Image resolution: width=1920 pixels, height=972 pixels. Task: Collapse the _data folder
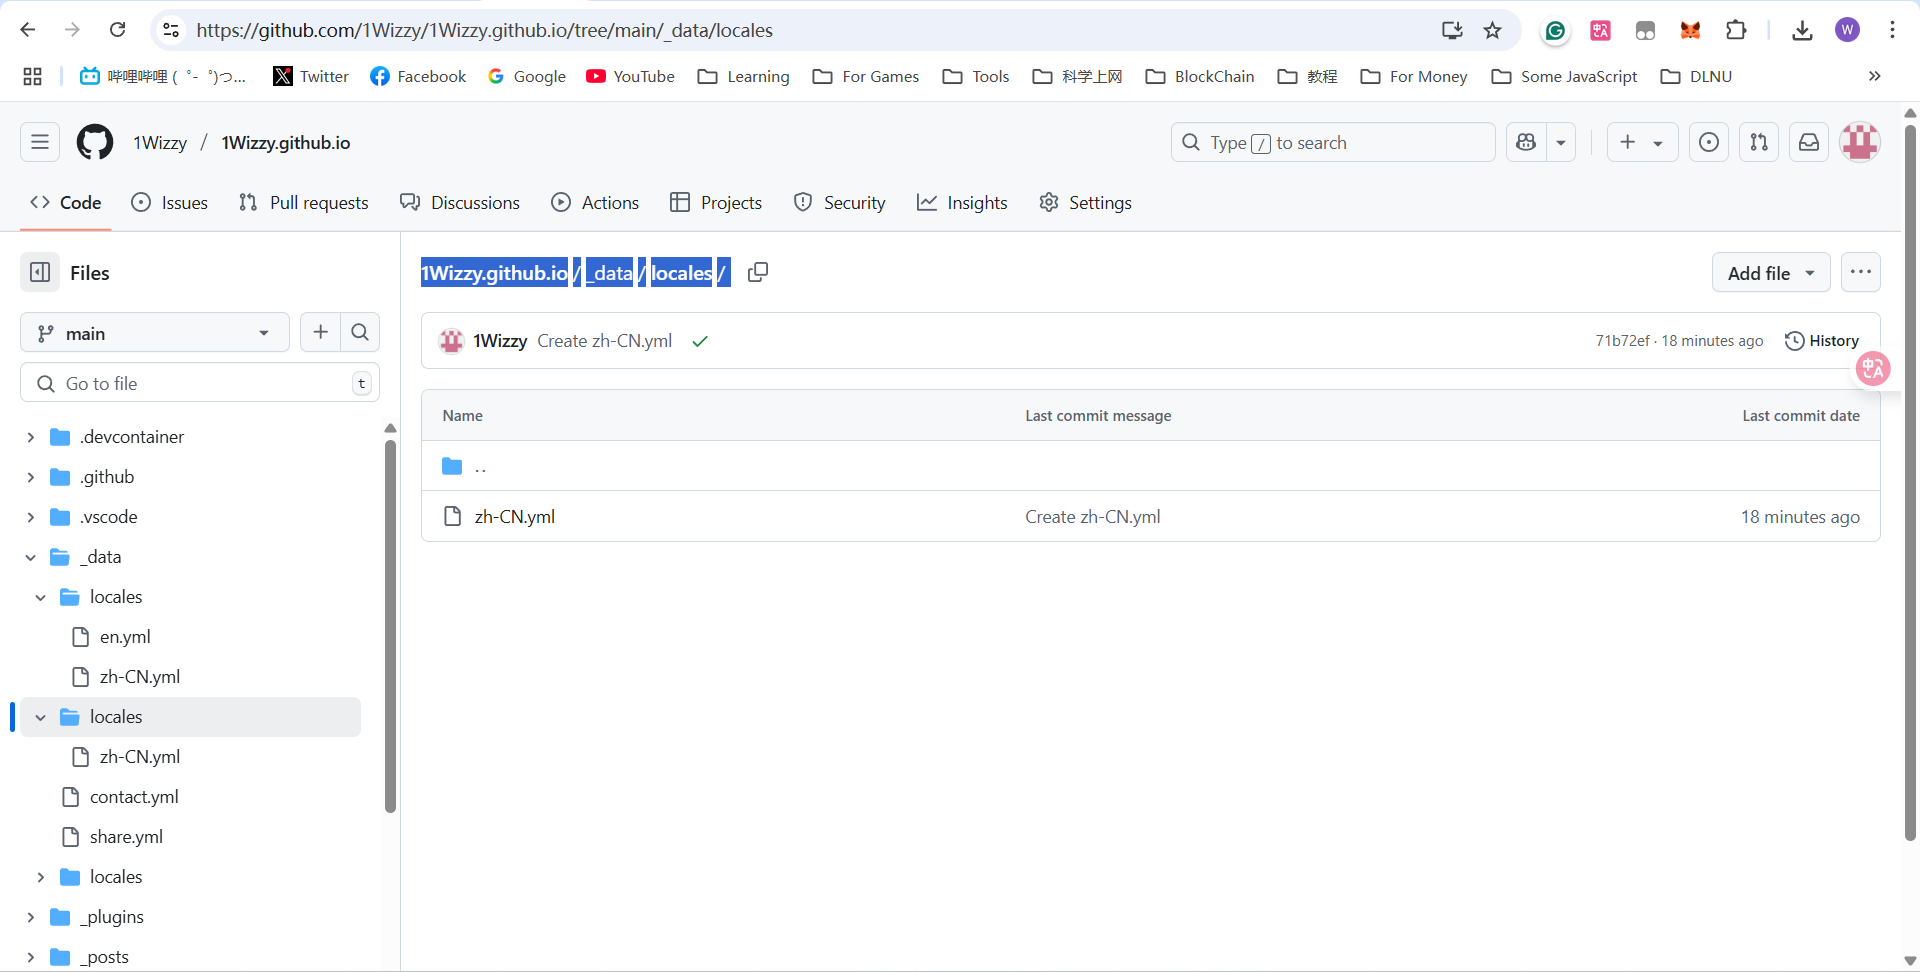(x=30, y=557)
